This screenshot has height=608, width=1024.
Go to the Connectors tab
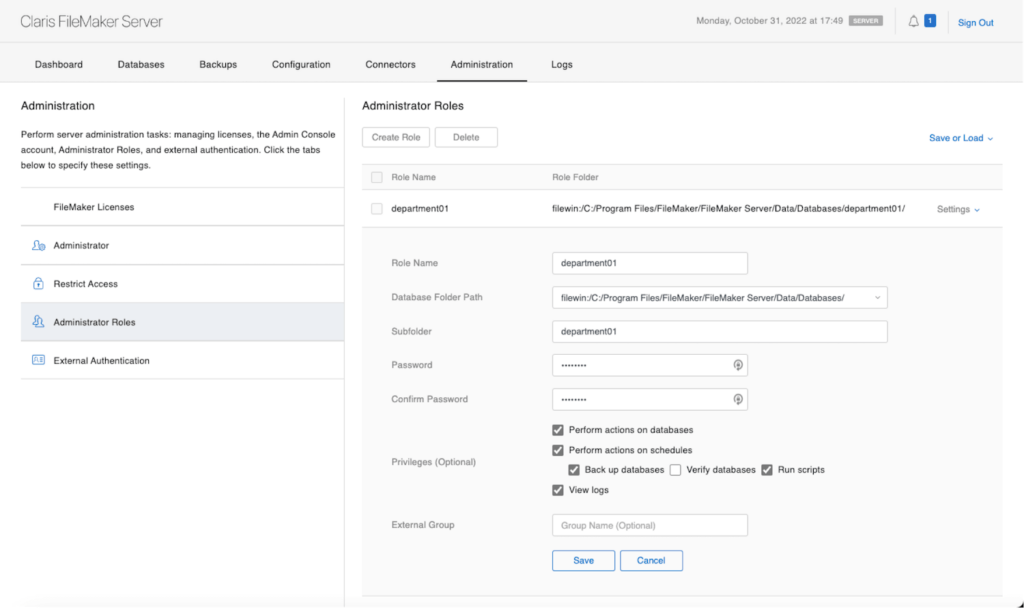pyautogui.click(x=391, y=64)
